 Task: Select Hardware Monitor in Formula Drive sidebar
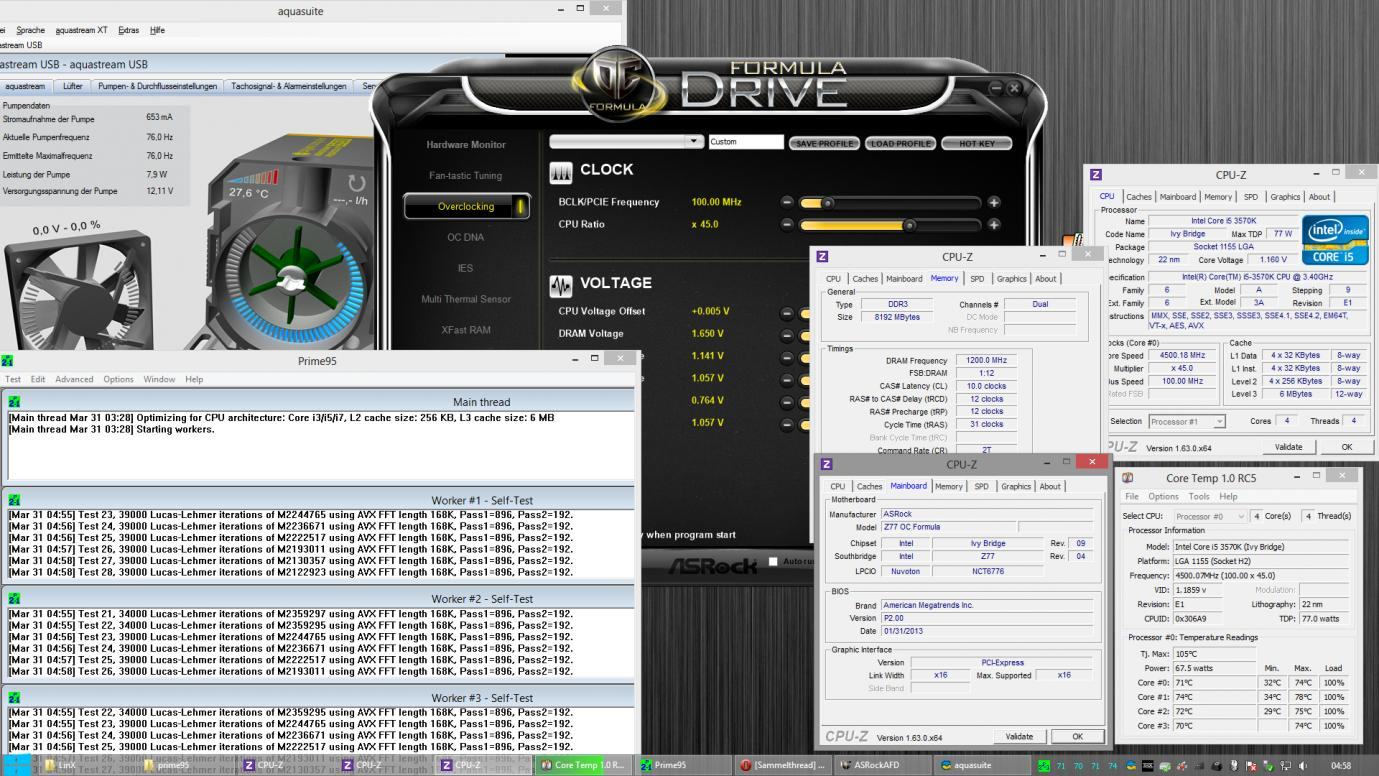[466, 145]
